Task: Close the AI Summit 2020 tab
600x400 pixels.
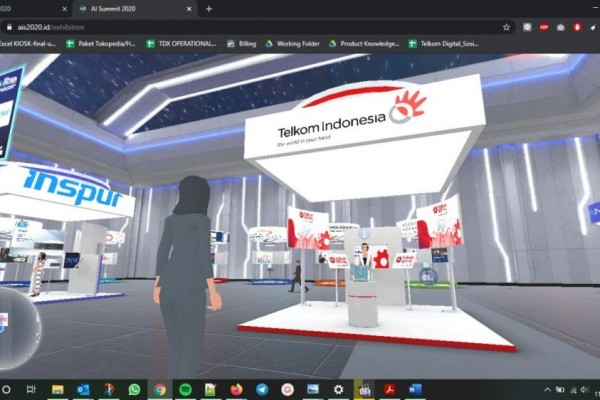Action: (x=189, y=9)
